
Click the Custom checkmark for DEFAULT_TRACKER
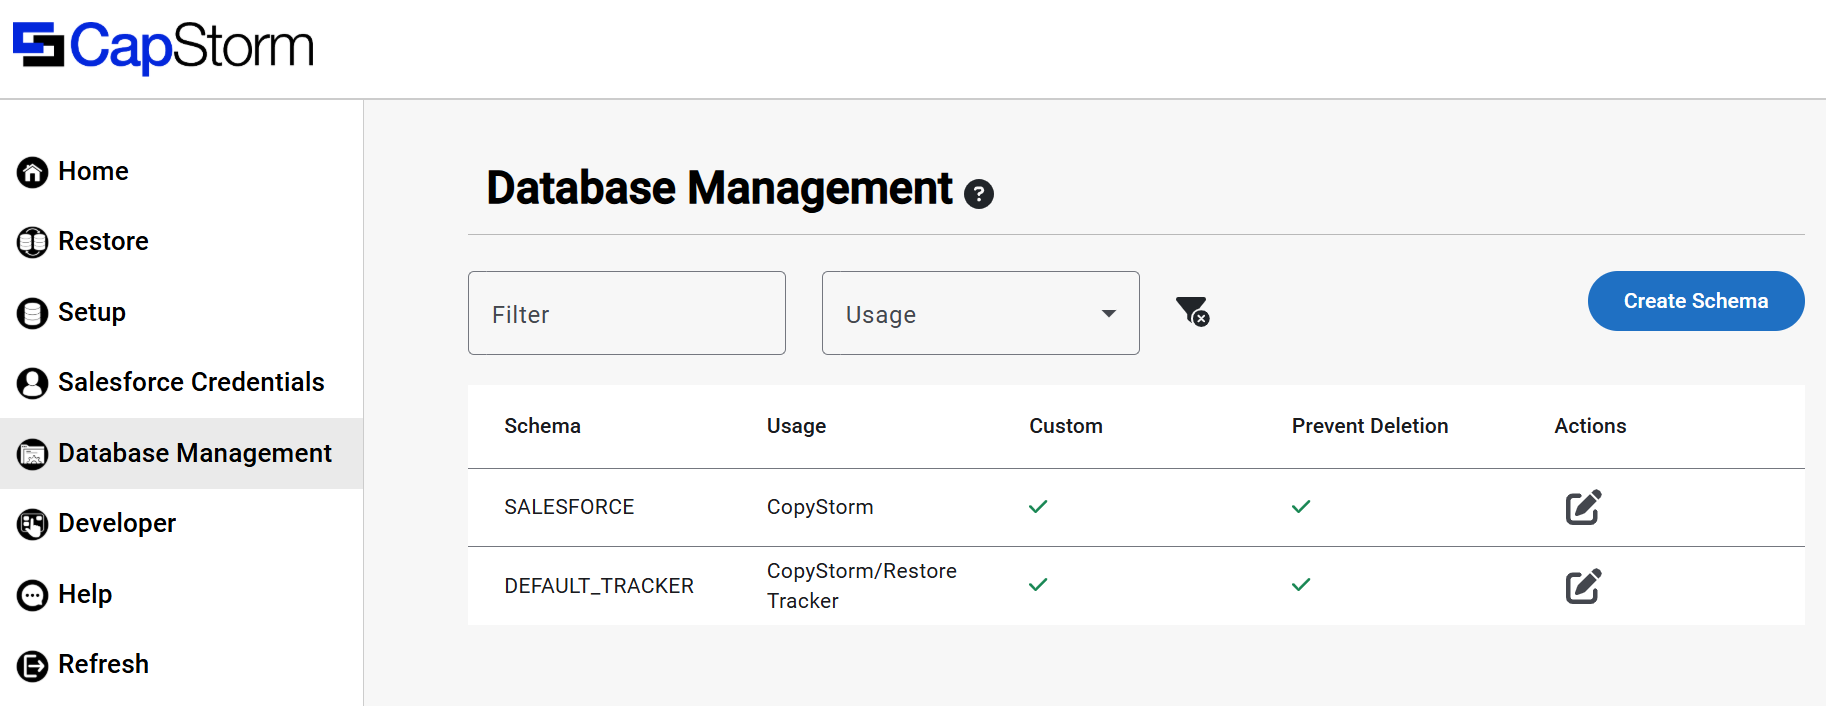click(x=1038, y=585)
